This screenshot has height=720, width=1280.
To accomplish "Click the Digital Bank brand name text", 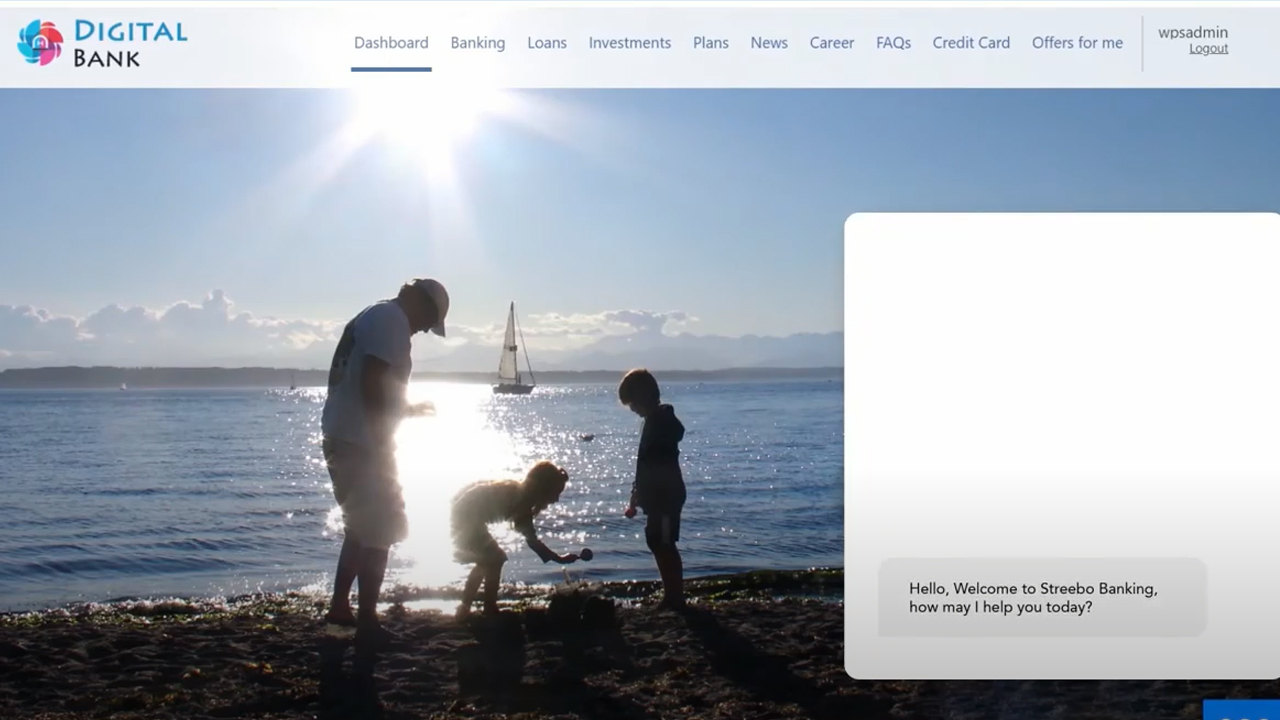I will pyautogui.click(x=129, y=44).
